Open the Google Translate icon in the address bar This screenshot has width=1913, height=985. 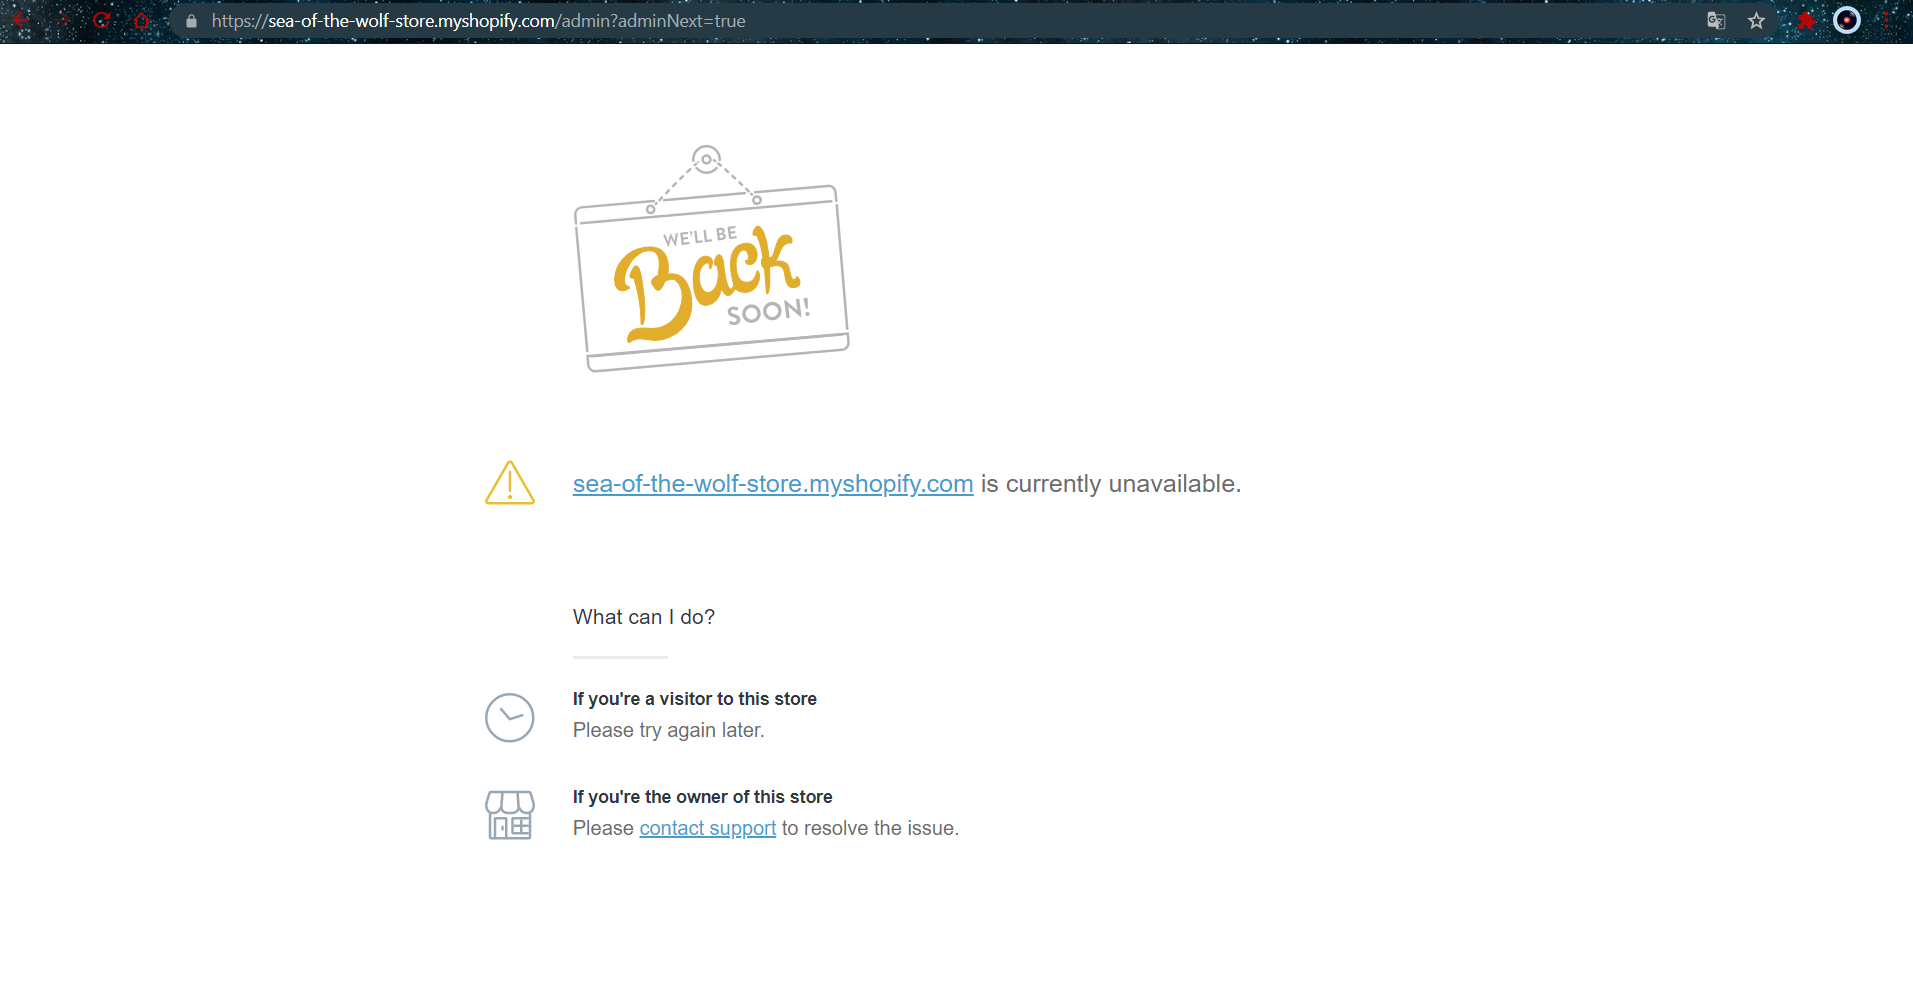pos(1716,21)
